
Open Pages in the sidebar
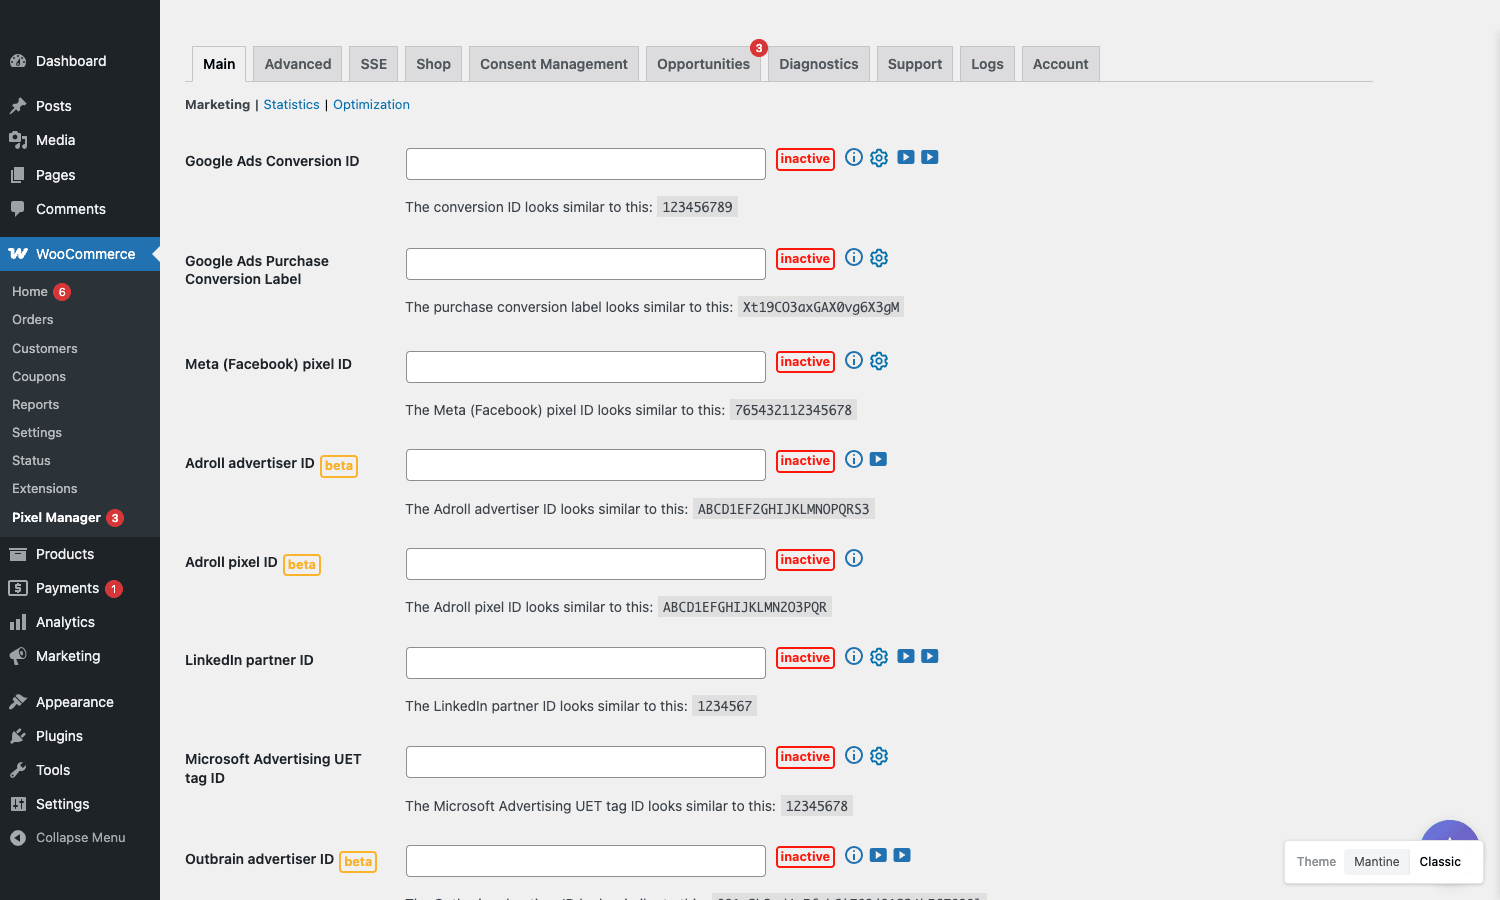point(80,175)
